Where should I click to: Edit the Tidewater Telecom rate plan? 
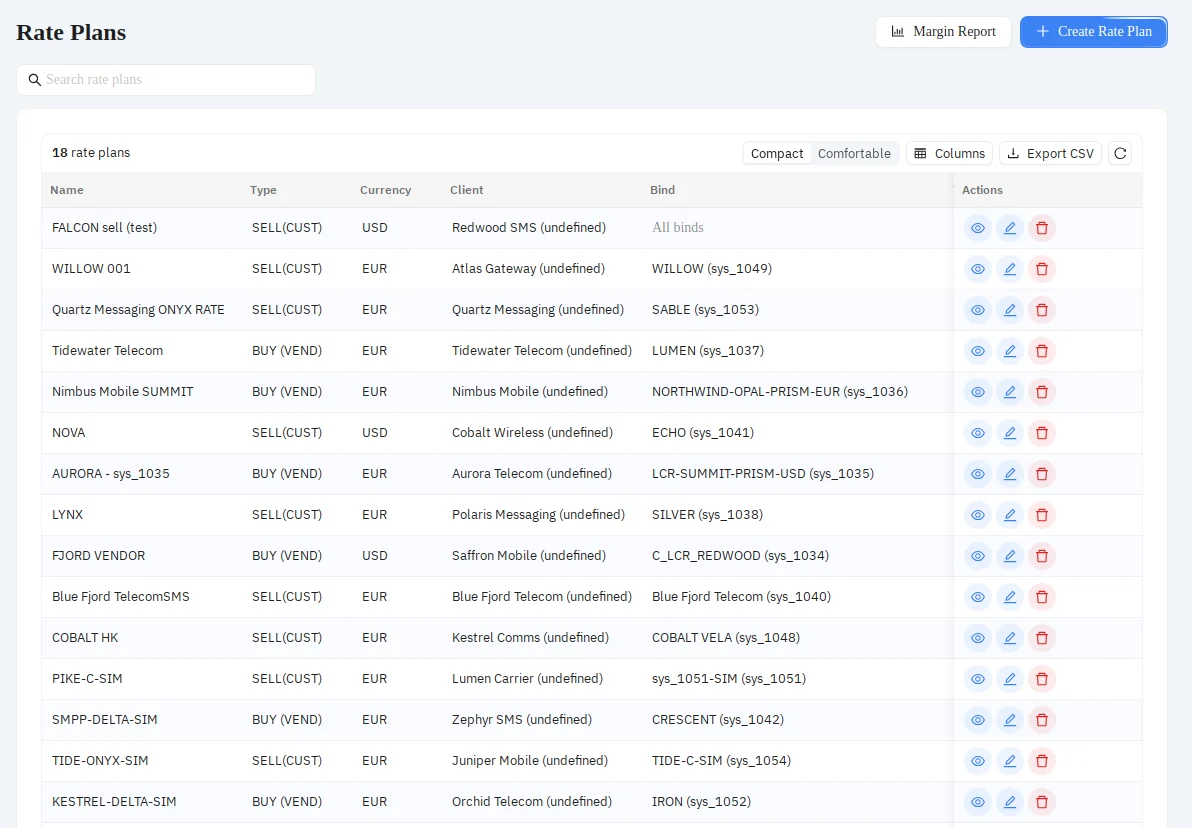coord(1010,351)
